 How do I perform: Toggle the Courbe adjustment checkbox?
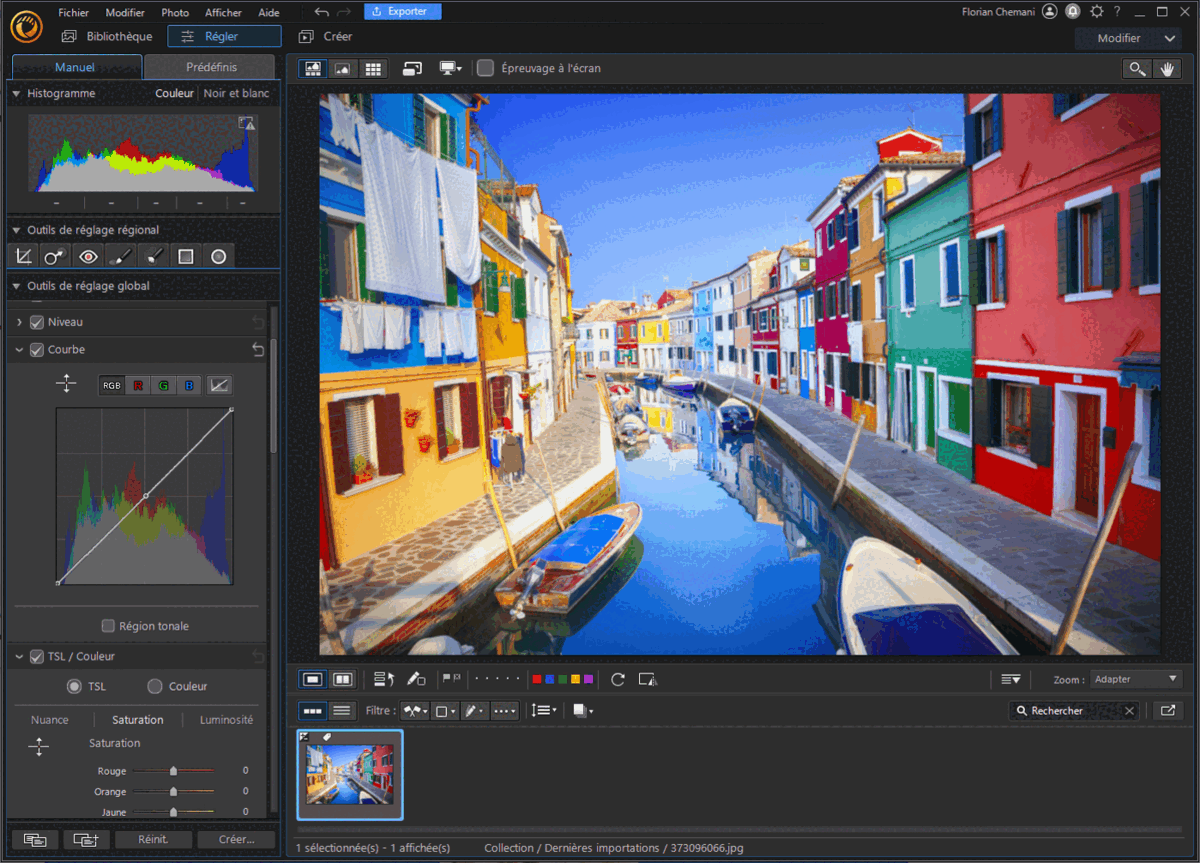(36, 349)
